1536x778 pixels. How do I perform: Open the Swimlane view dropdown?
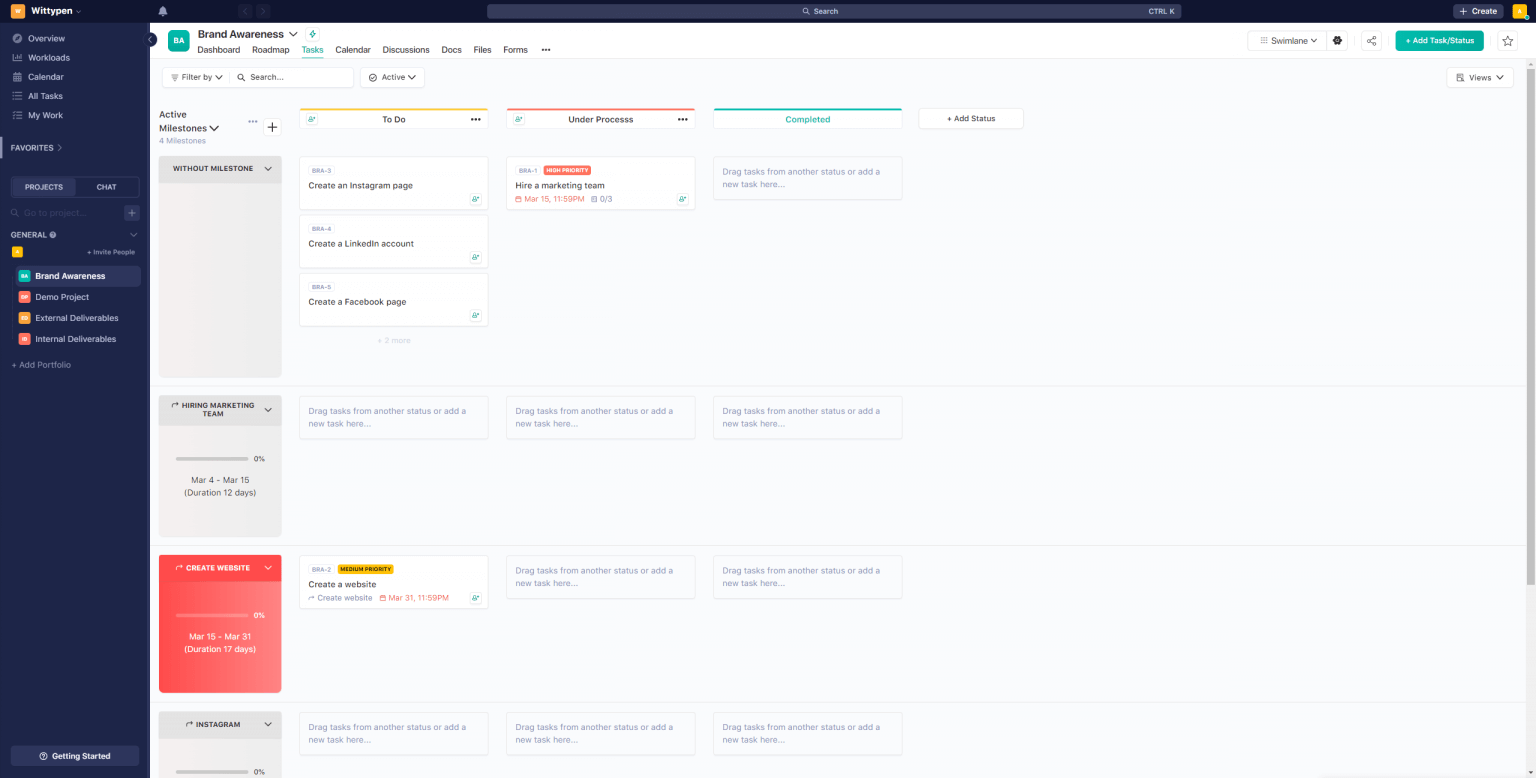[1287, 41]
